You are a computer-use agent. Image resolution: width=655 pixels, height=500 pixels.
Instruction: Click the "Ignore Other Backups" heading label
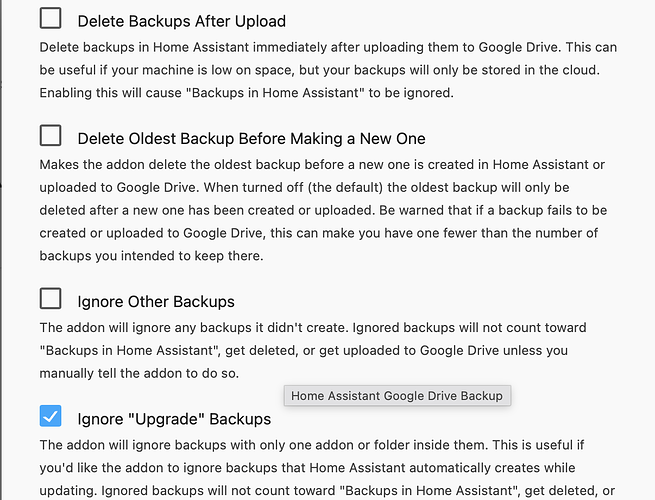pos(156,301)
